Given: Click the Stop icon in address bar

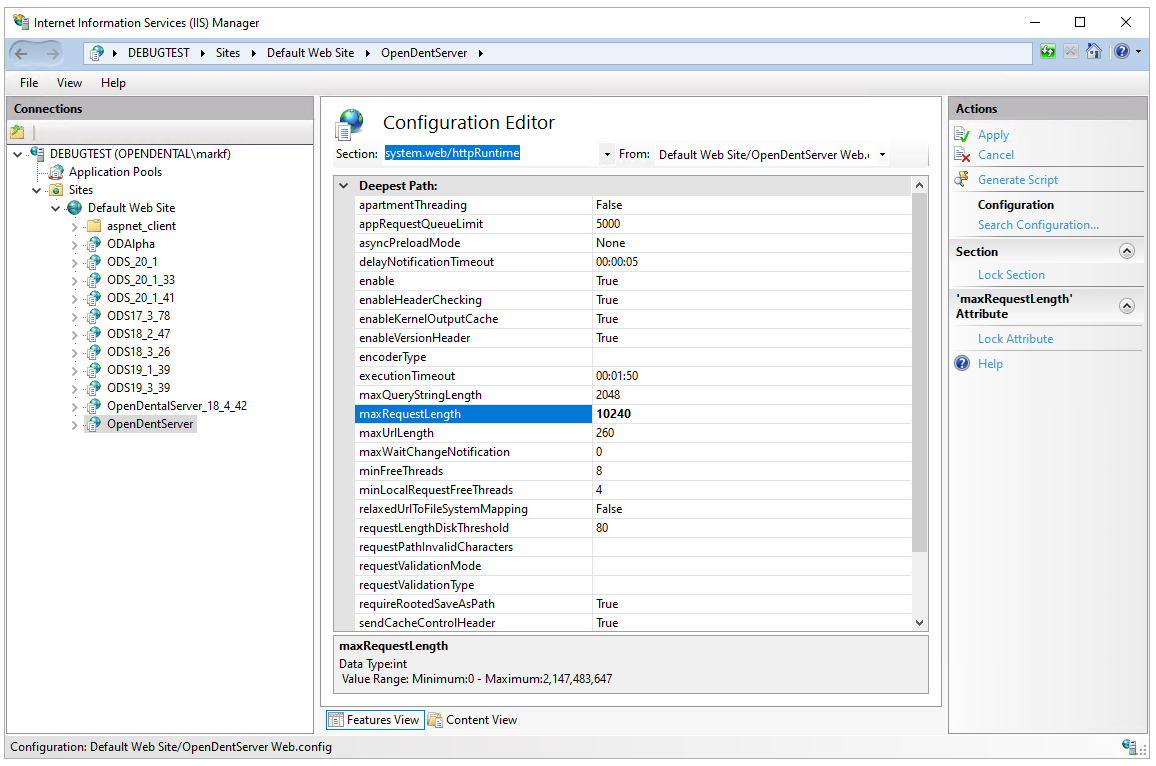Looking at the screenshot, I should pyautogui.click(x=1071, y=52).
